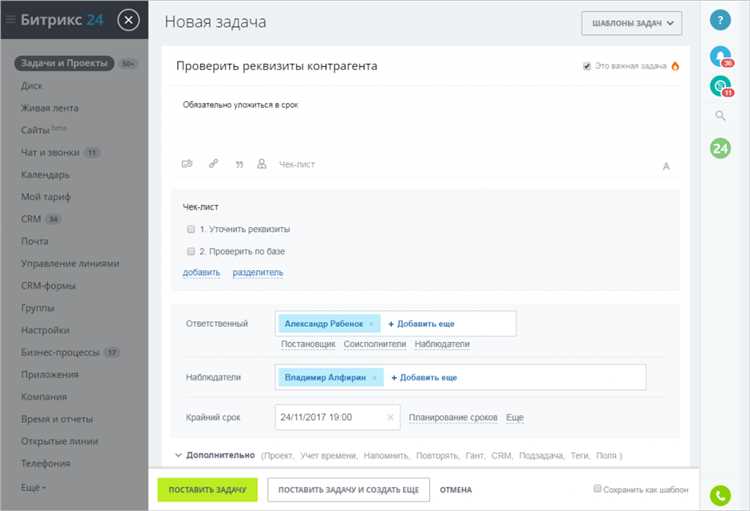
Task: Click the hamburger menu icon beside Битрикс
Action: 10,20
